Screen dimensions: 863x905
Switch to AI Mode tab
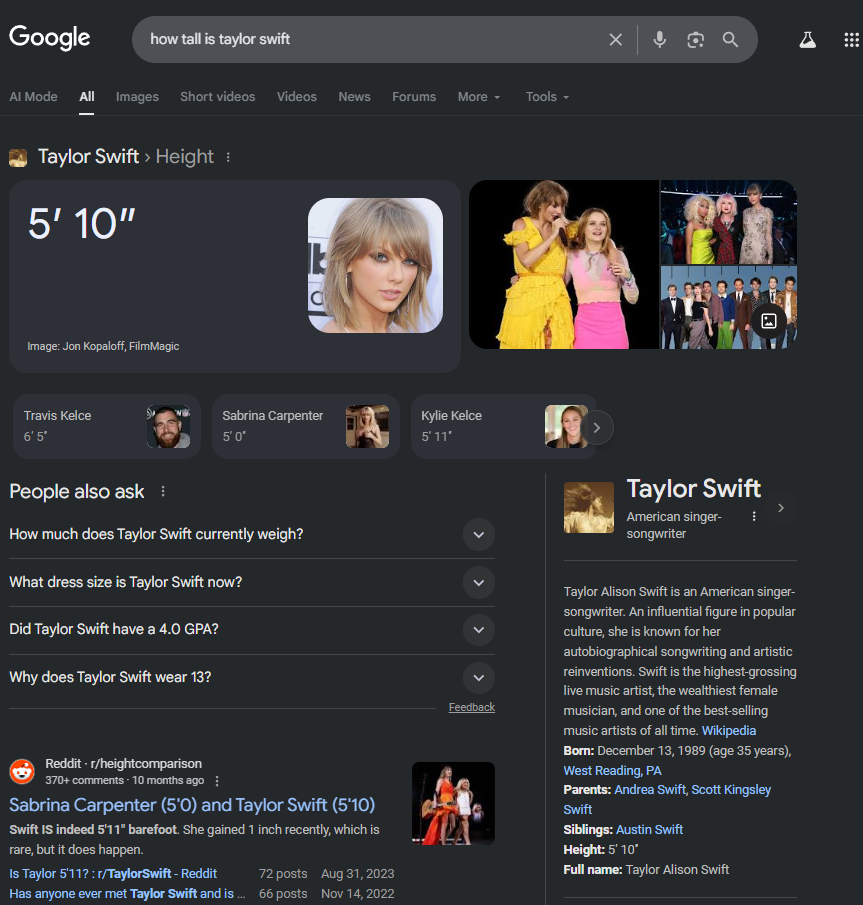33,97
